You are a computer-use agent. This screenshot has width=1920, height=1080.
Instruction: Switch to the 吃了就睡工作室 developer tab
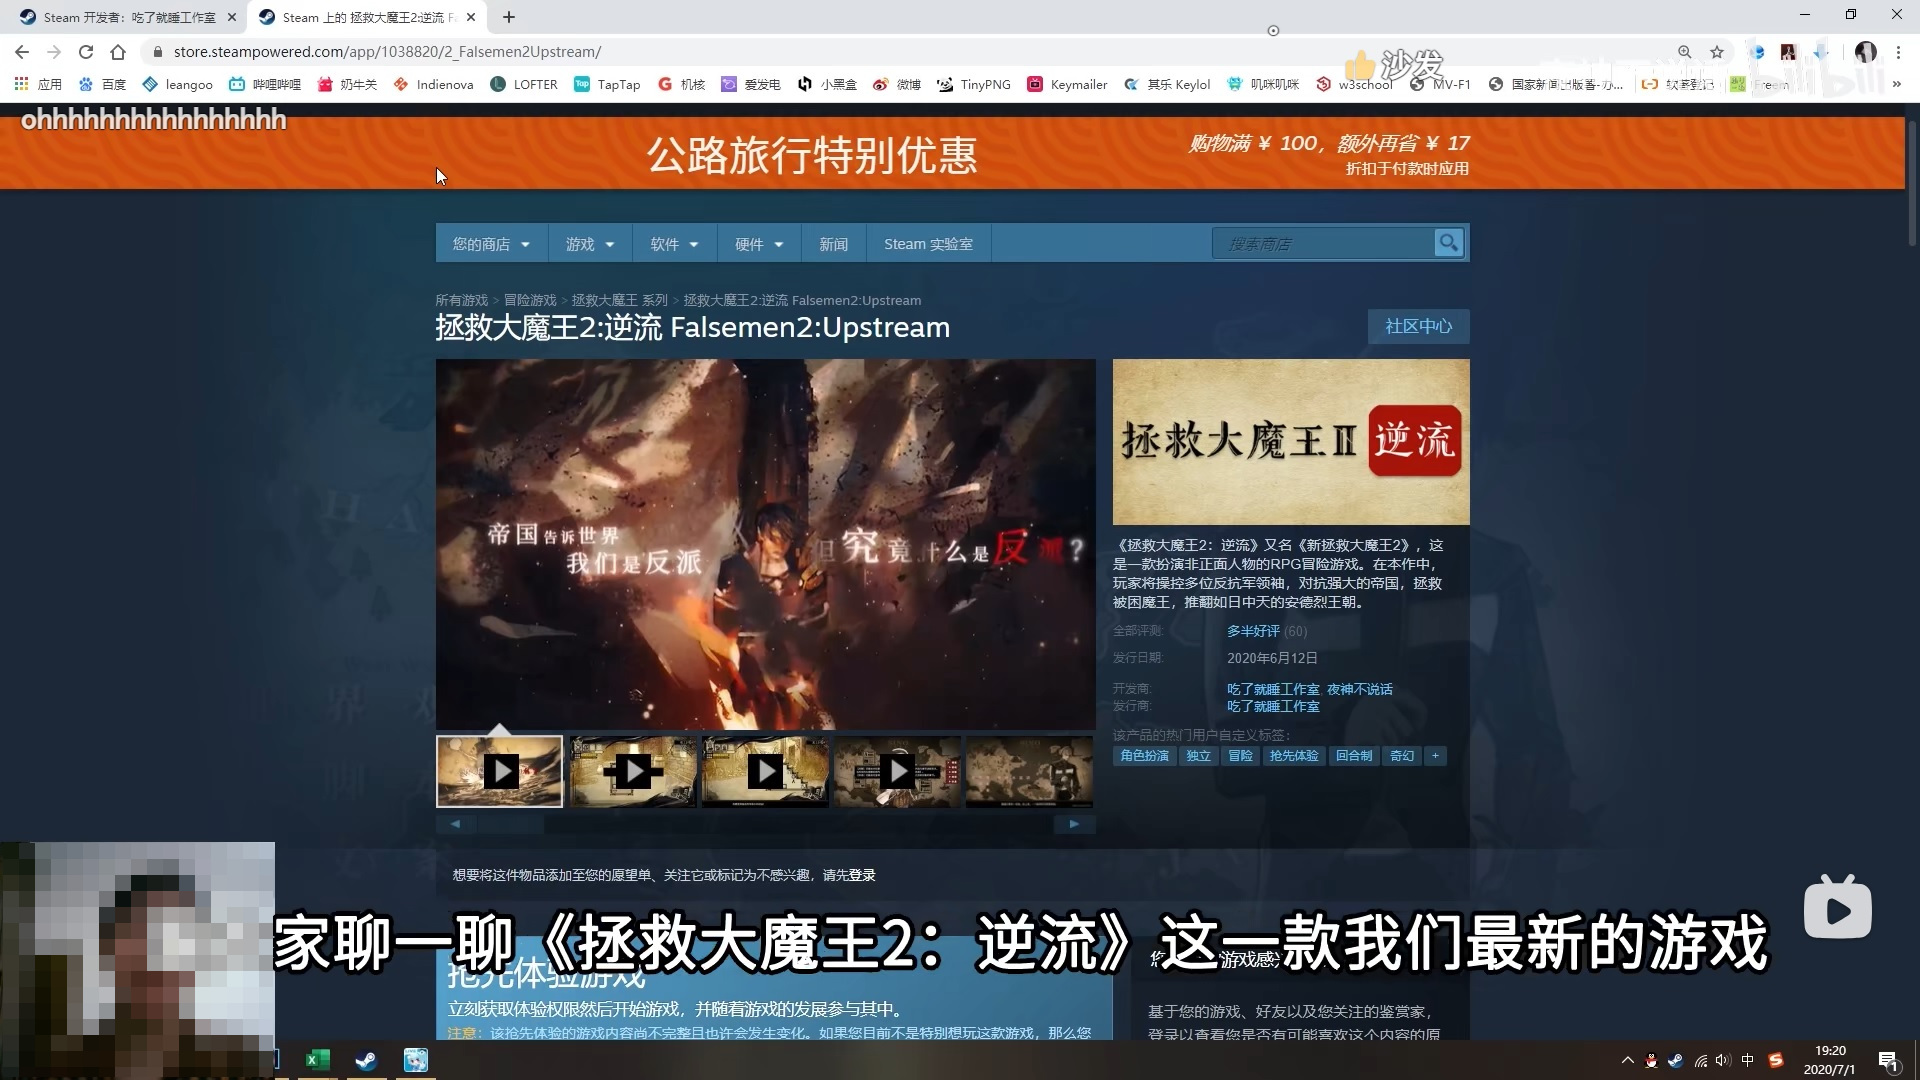(128, 17)
